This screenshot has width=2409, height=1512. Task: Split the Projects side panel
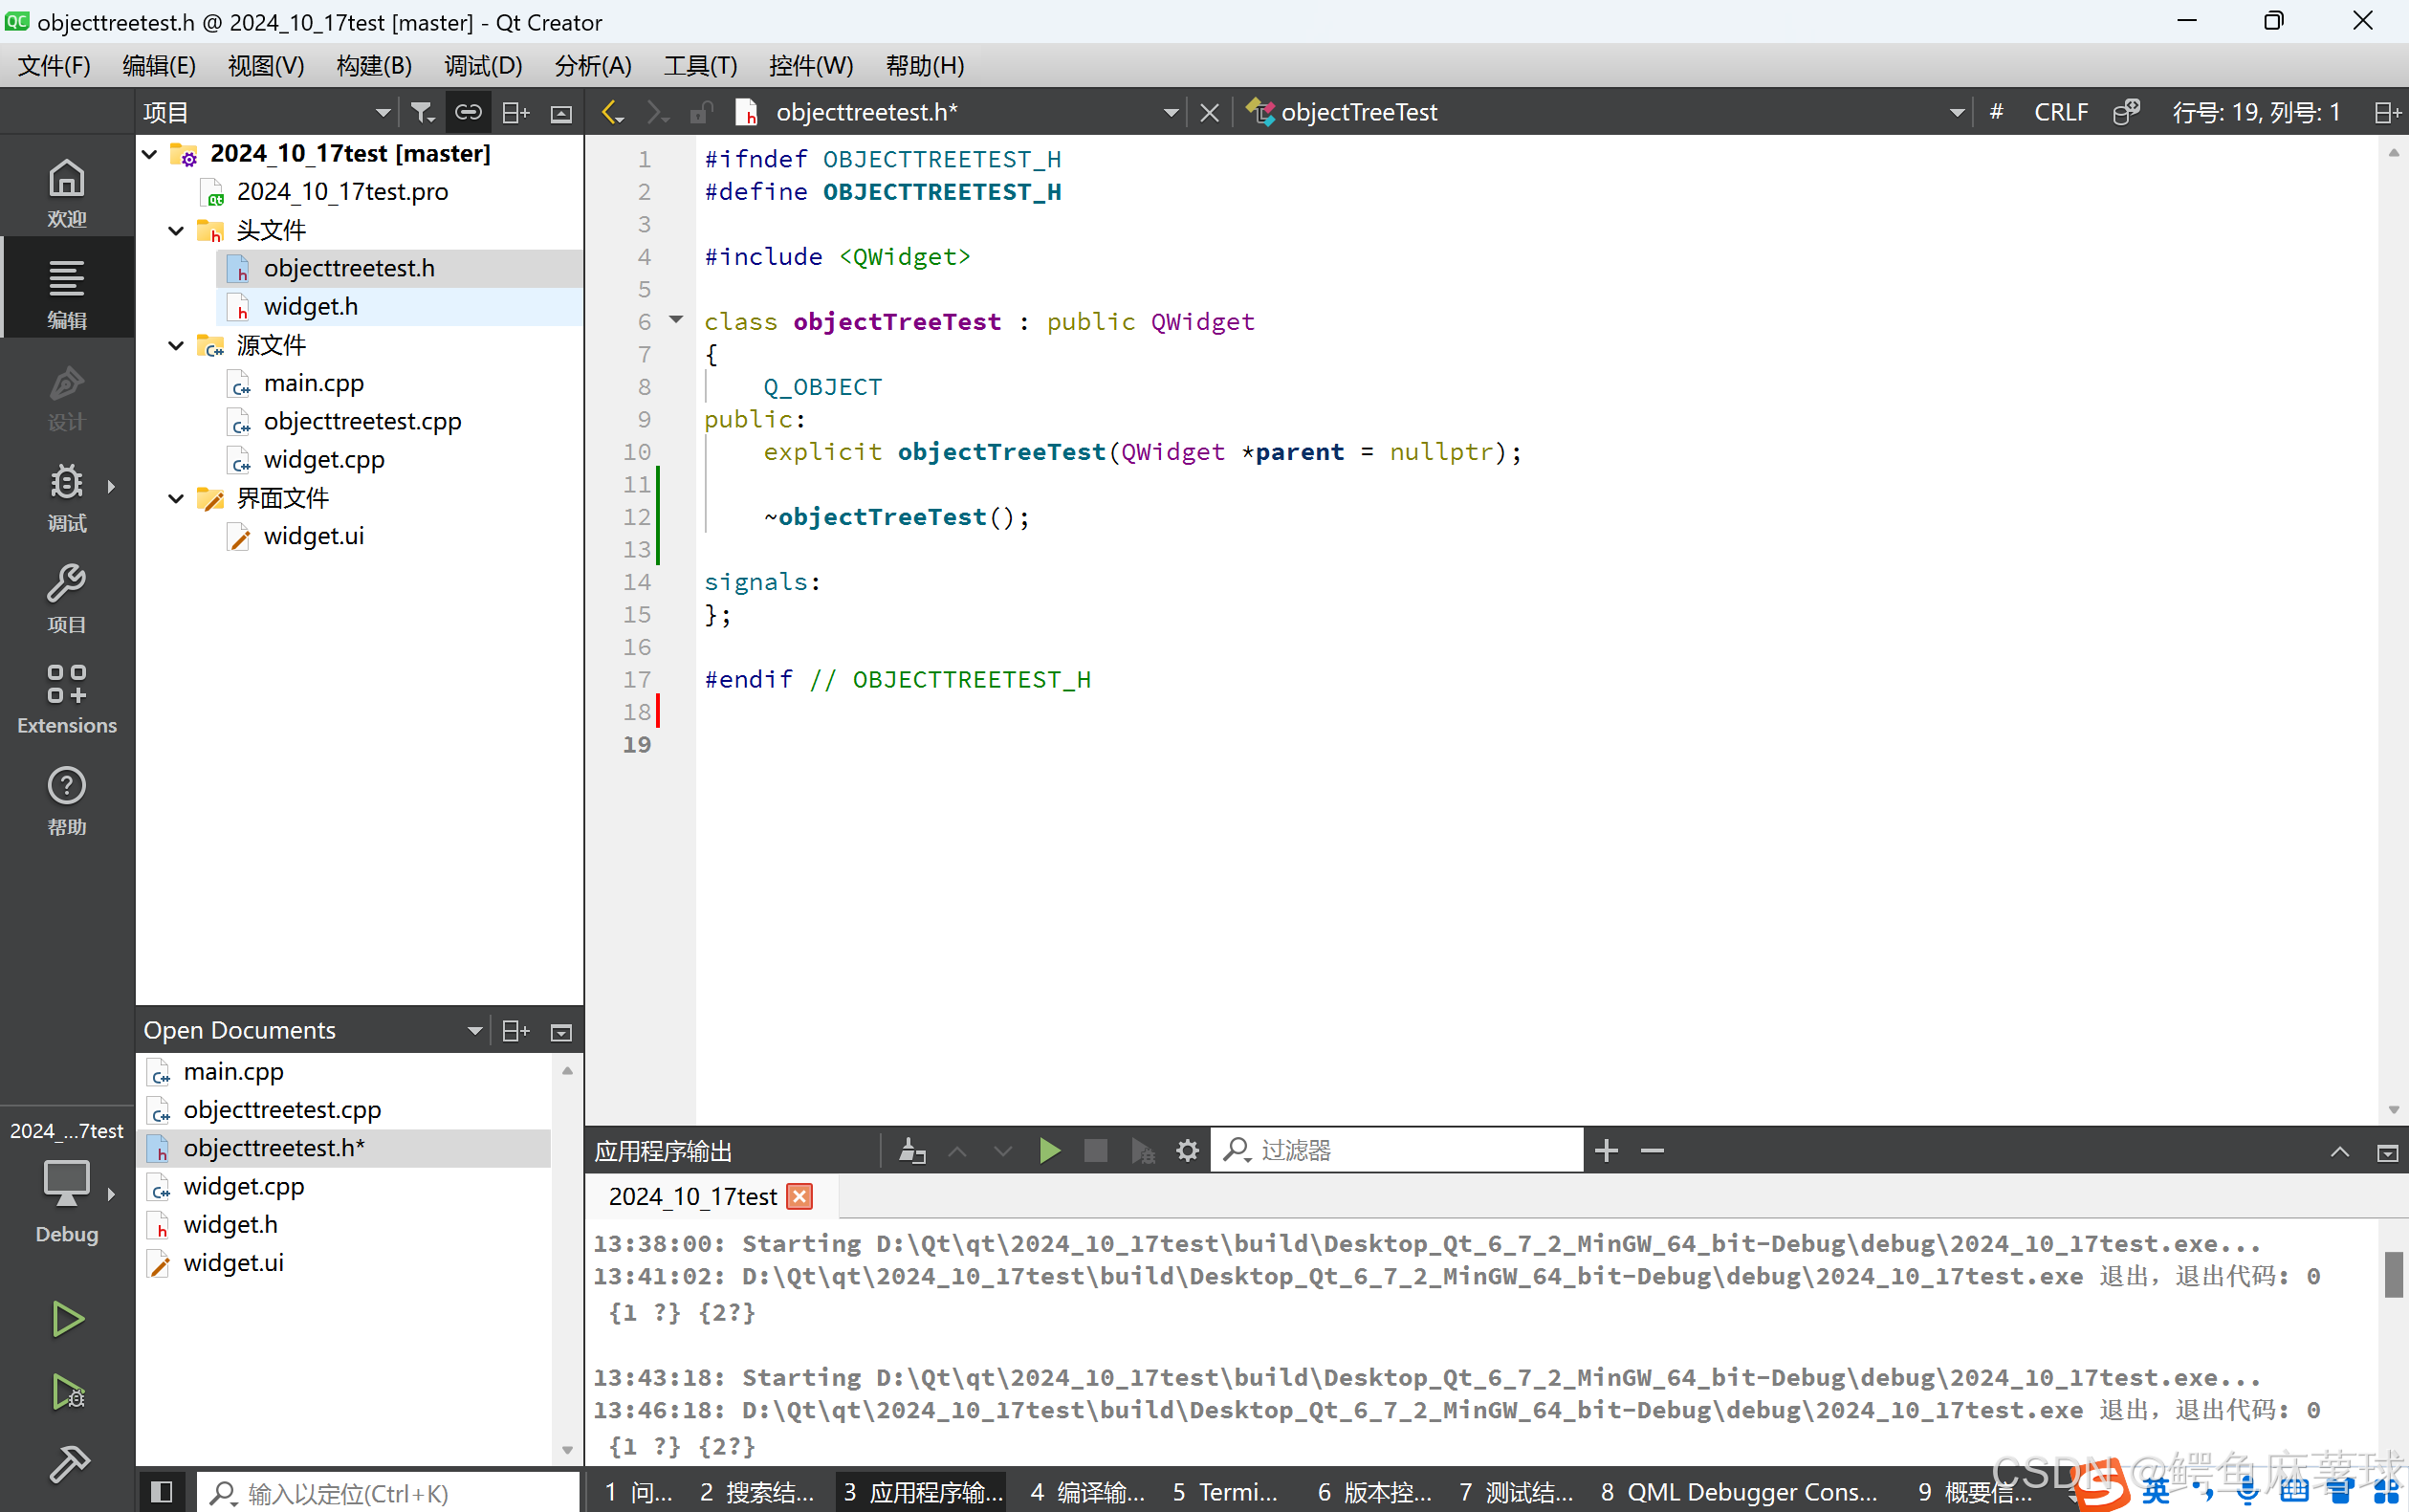tap(515, 112)
